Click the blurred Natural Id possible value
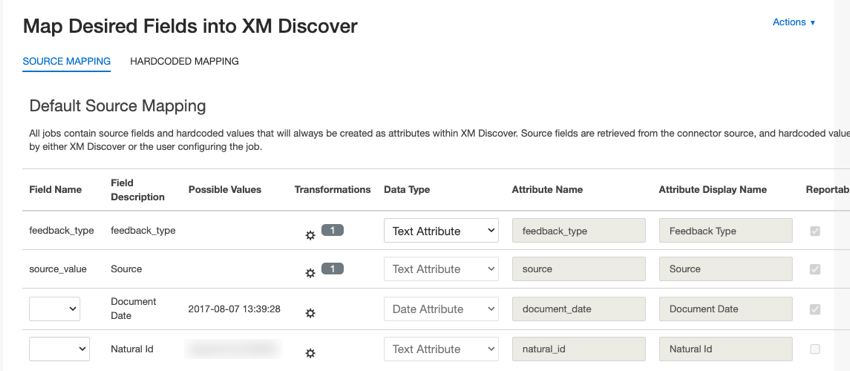Screen dimensions: 850x371 point(234,349)
